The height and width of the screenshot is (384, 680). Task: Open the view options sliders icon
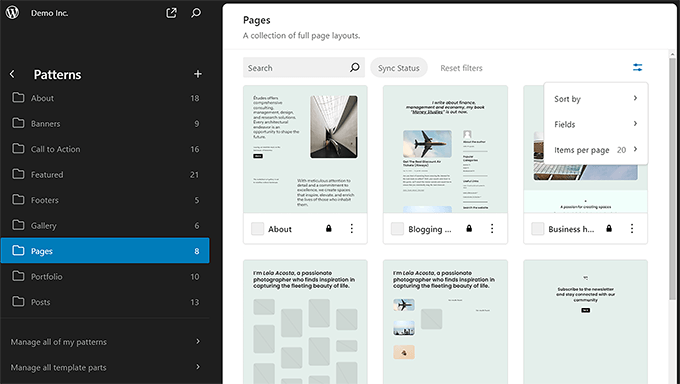click(x=638, y=68)
